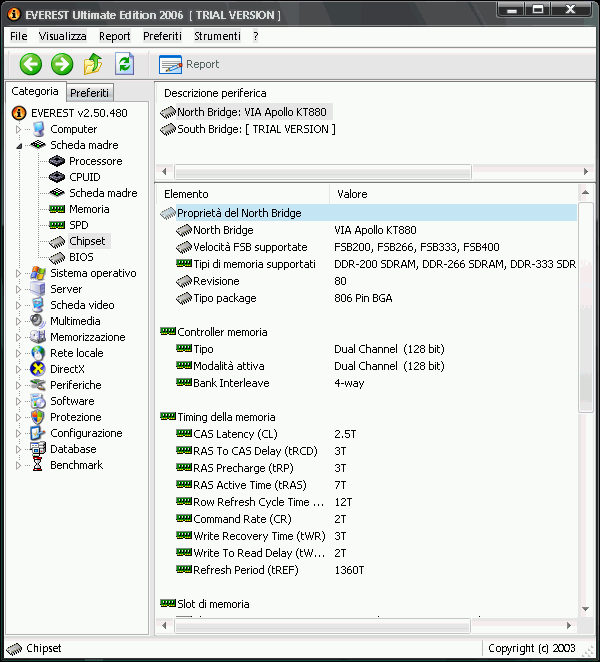600x662 pixels.
Task: Click the Sistema operativo Windows flag icon
Action: 38,273
